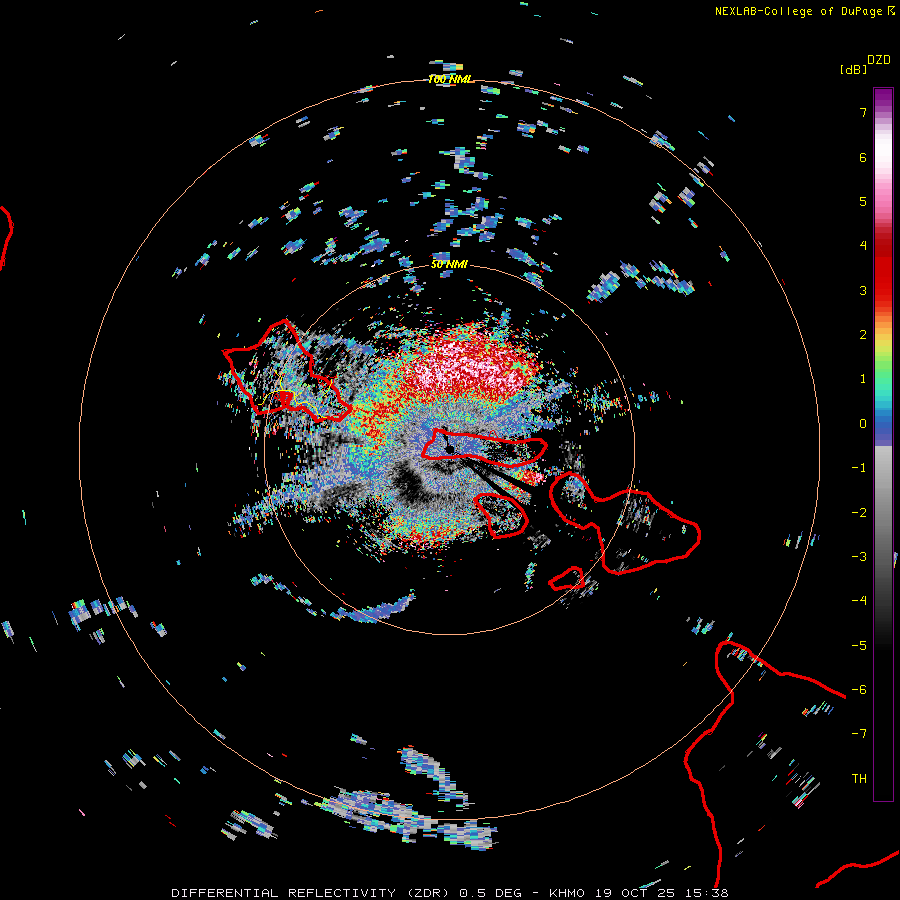Click the 100 NMI range ring label
900x900 pixels.
pos(450,79)
